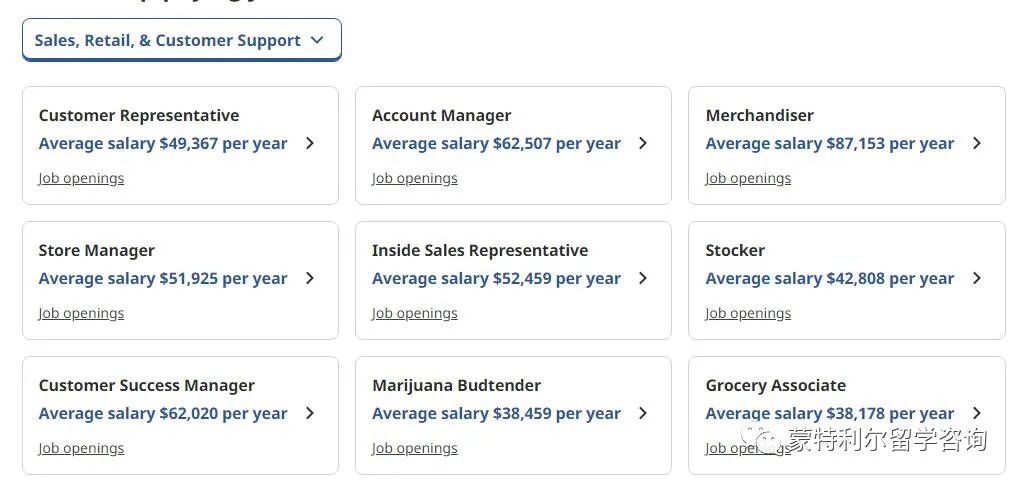The height and width of the screenshot is (485, 1021).
Task: Open Job openings under Marijuana Budtender
Action: click(415, 449)
